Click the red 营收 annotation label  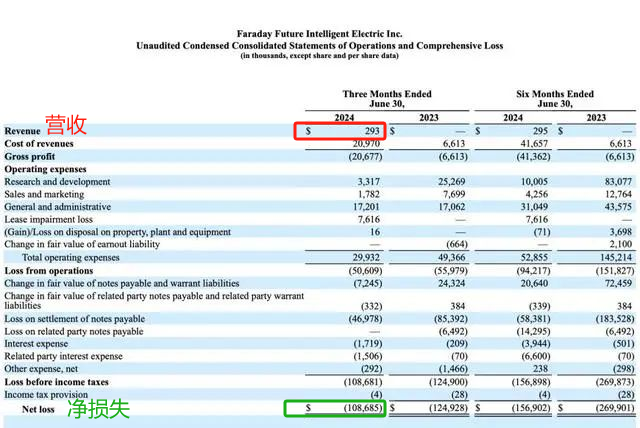pos(66,125)
